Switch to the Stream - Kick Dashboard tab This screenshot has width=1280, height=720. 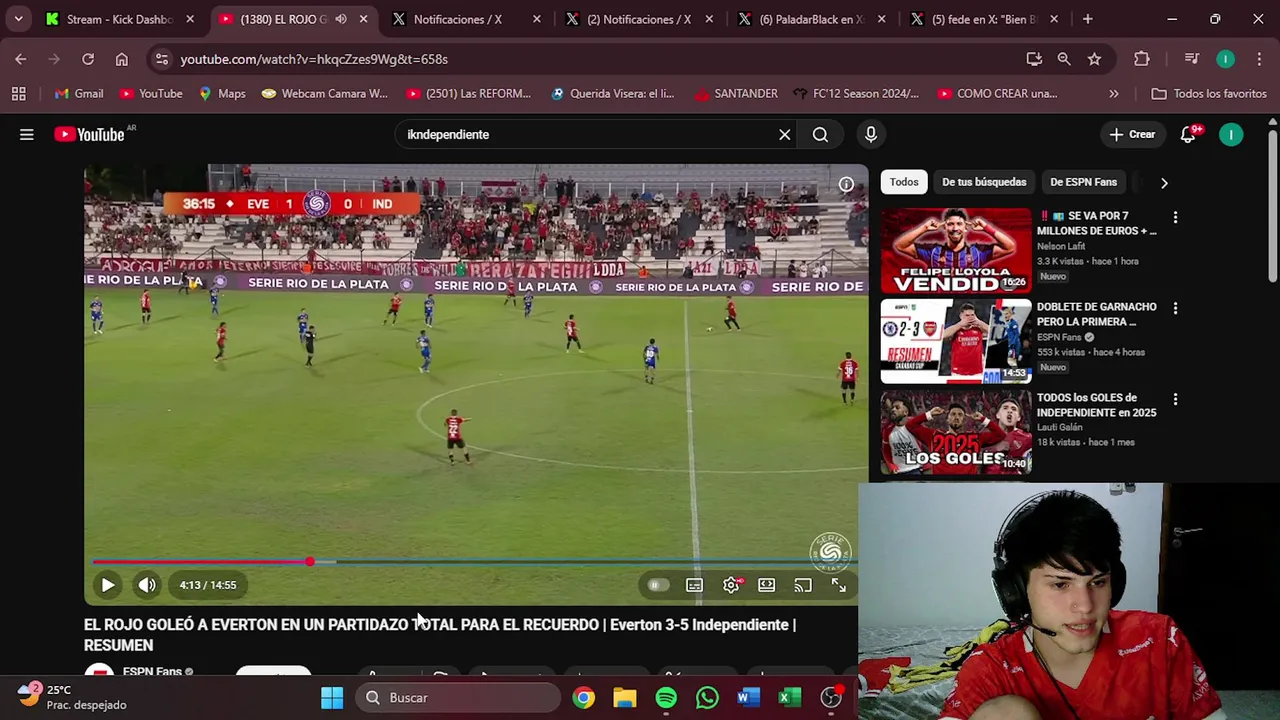[120, 19]
